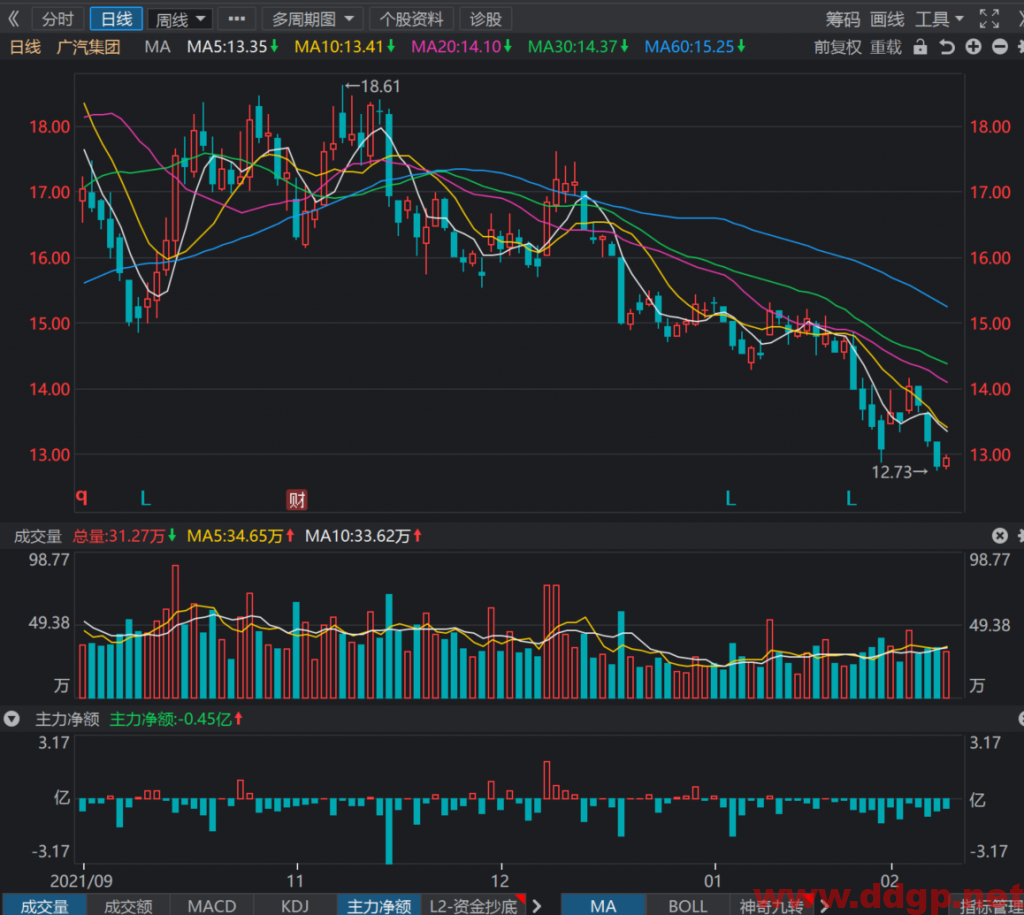Zoom in chart with plus icon

[974, 47]
